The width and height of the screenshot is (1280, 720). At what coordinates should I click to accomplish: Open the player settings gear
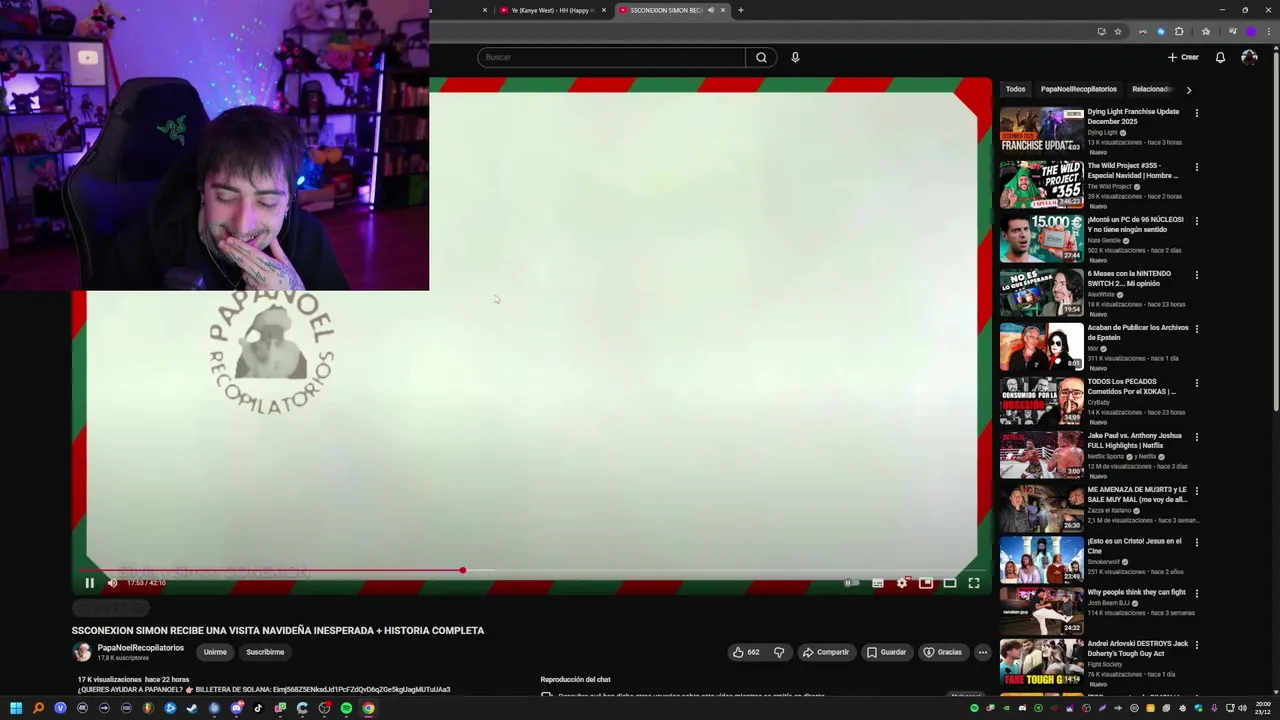(902, 583)
